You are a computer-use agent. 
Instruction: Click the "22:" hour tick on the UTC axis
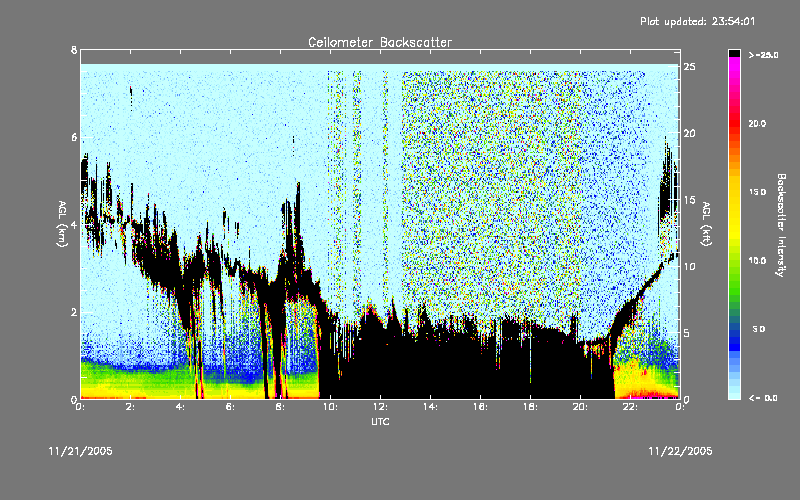pos(630,407)
